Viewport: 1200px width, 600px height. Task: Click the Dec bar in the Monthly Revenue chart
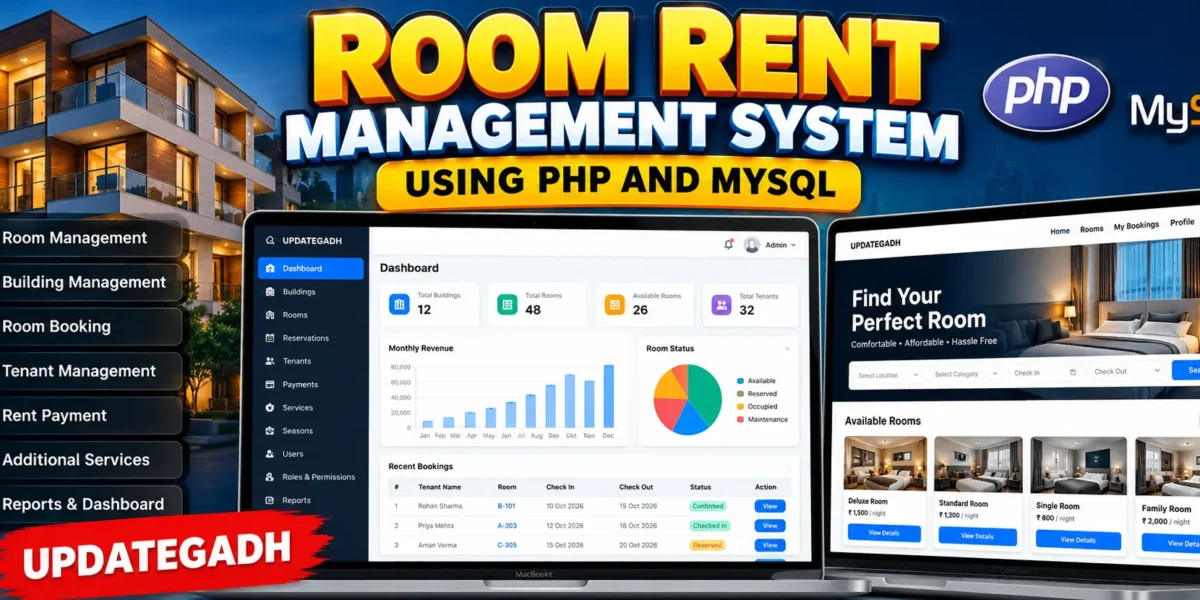[x=608, y=396]
